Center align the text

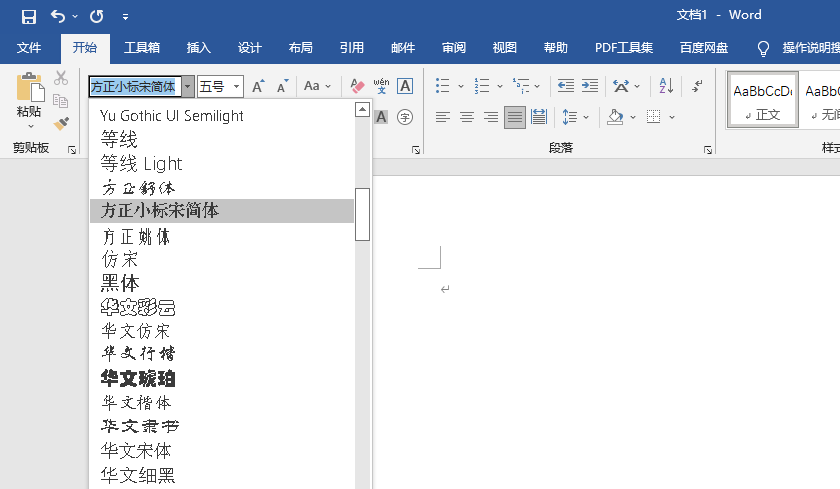(x=467, y=117)
